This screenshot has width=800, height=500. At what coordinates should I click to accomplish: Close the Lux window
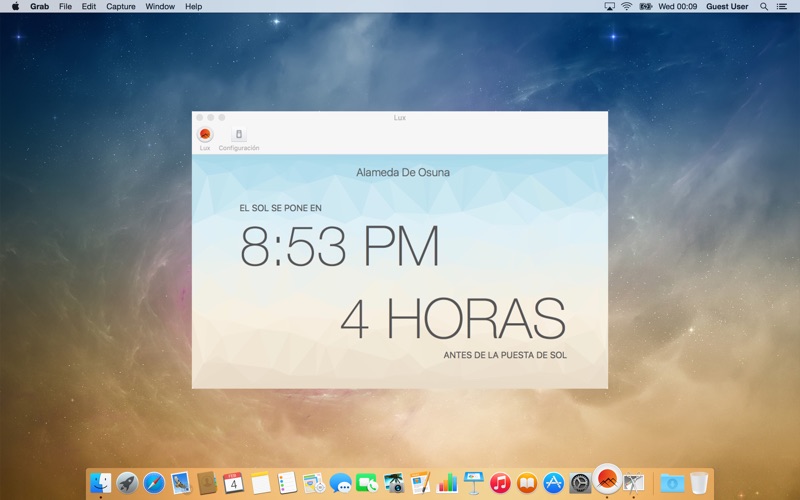click(199, 117)
